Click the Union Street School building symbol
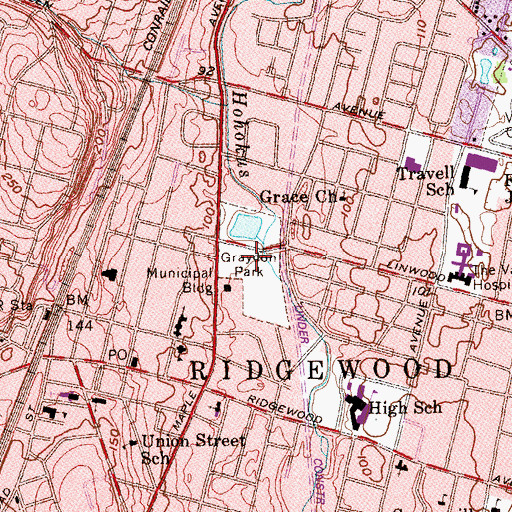This screenshot has height=512, width=512. [133, 443]
